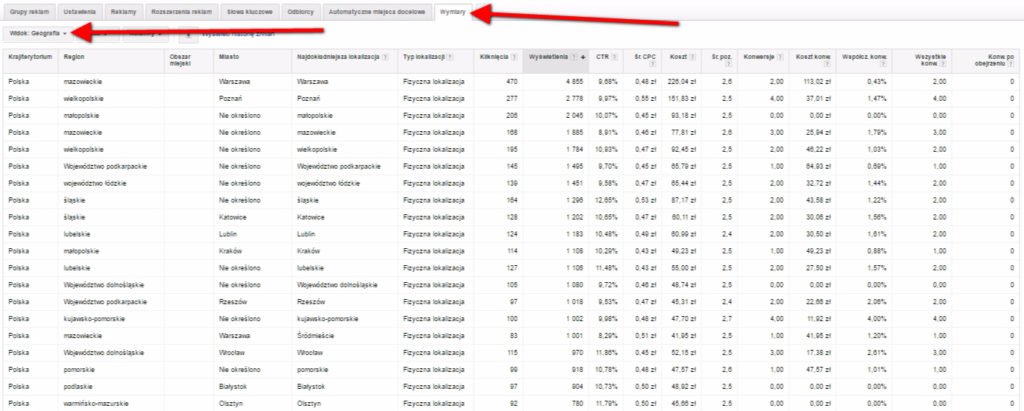Screen dimensions: 1024x411
Task: Select the Odbiorcy tab
Action: 300,12
